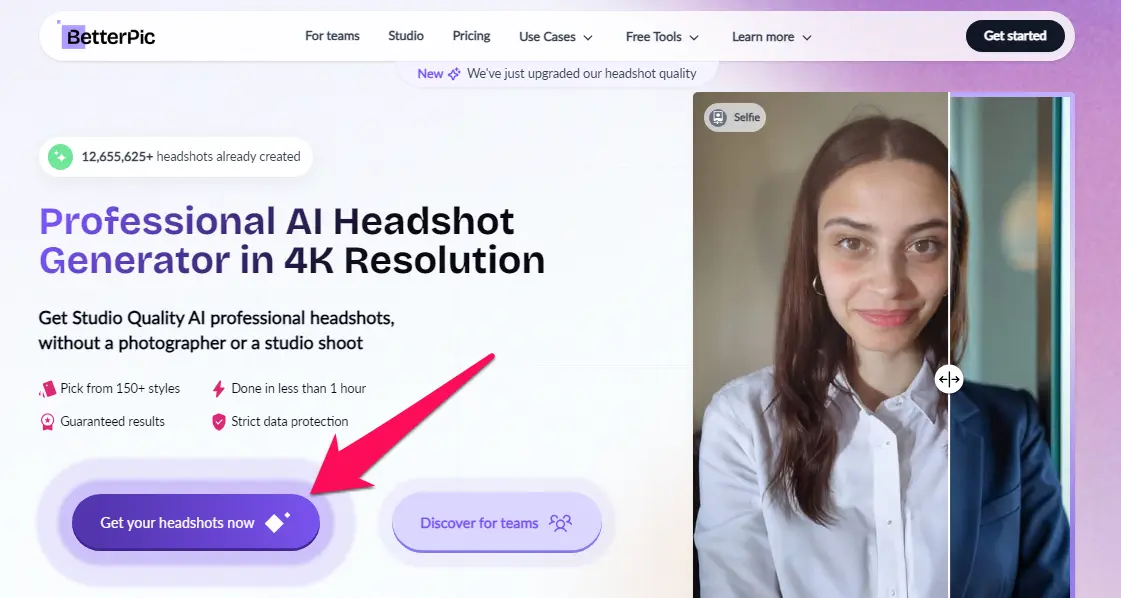This screenshot has height=598, width=1121.
Task: Expand the Learn more menu
Action: tap(771, 37)
